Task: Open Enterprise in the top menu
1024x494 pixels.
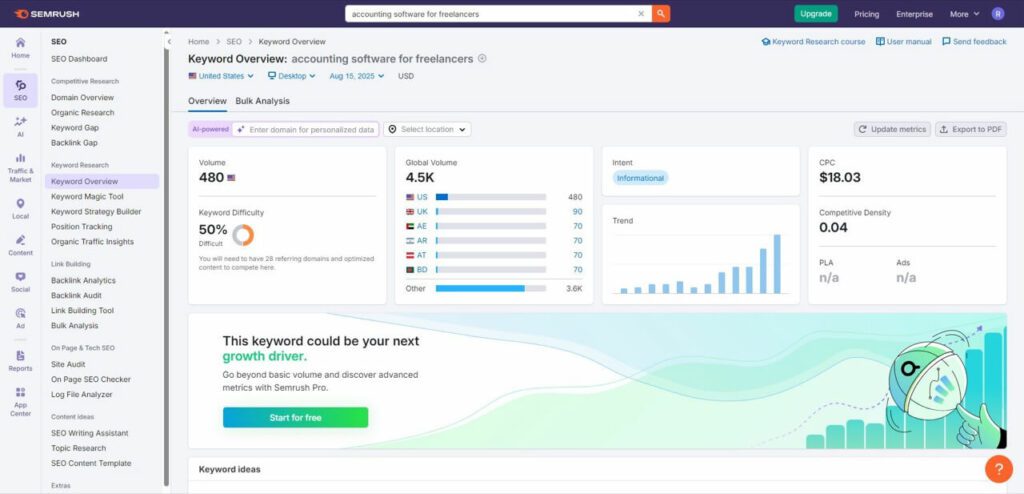Action: pos(914,14)
